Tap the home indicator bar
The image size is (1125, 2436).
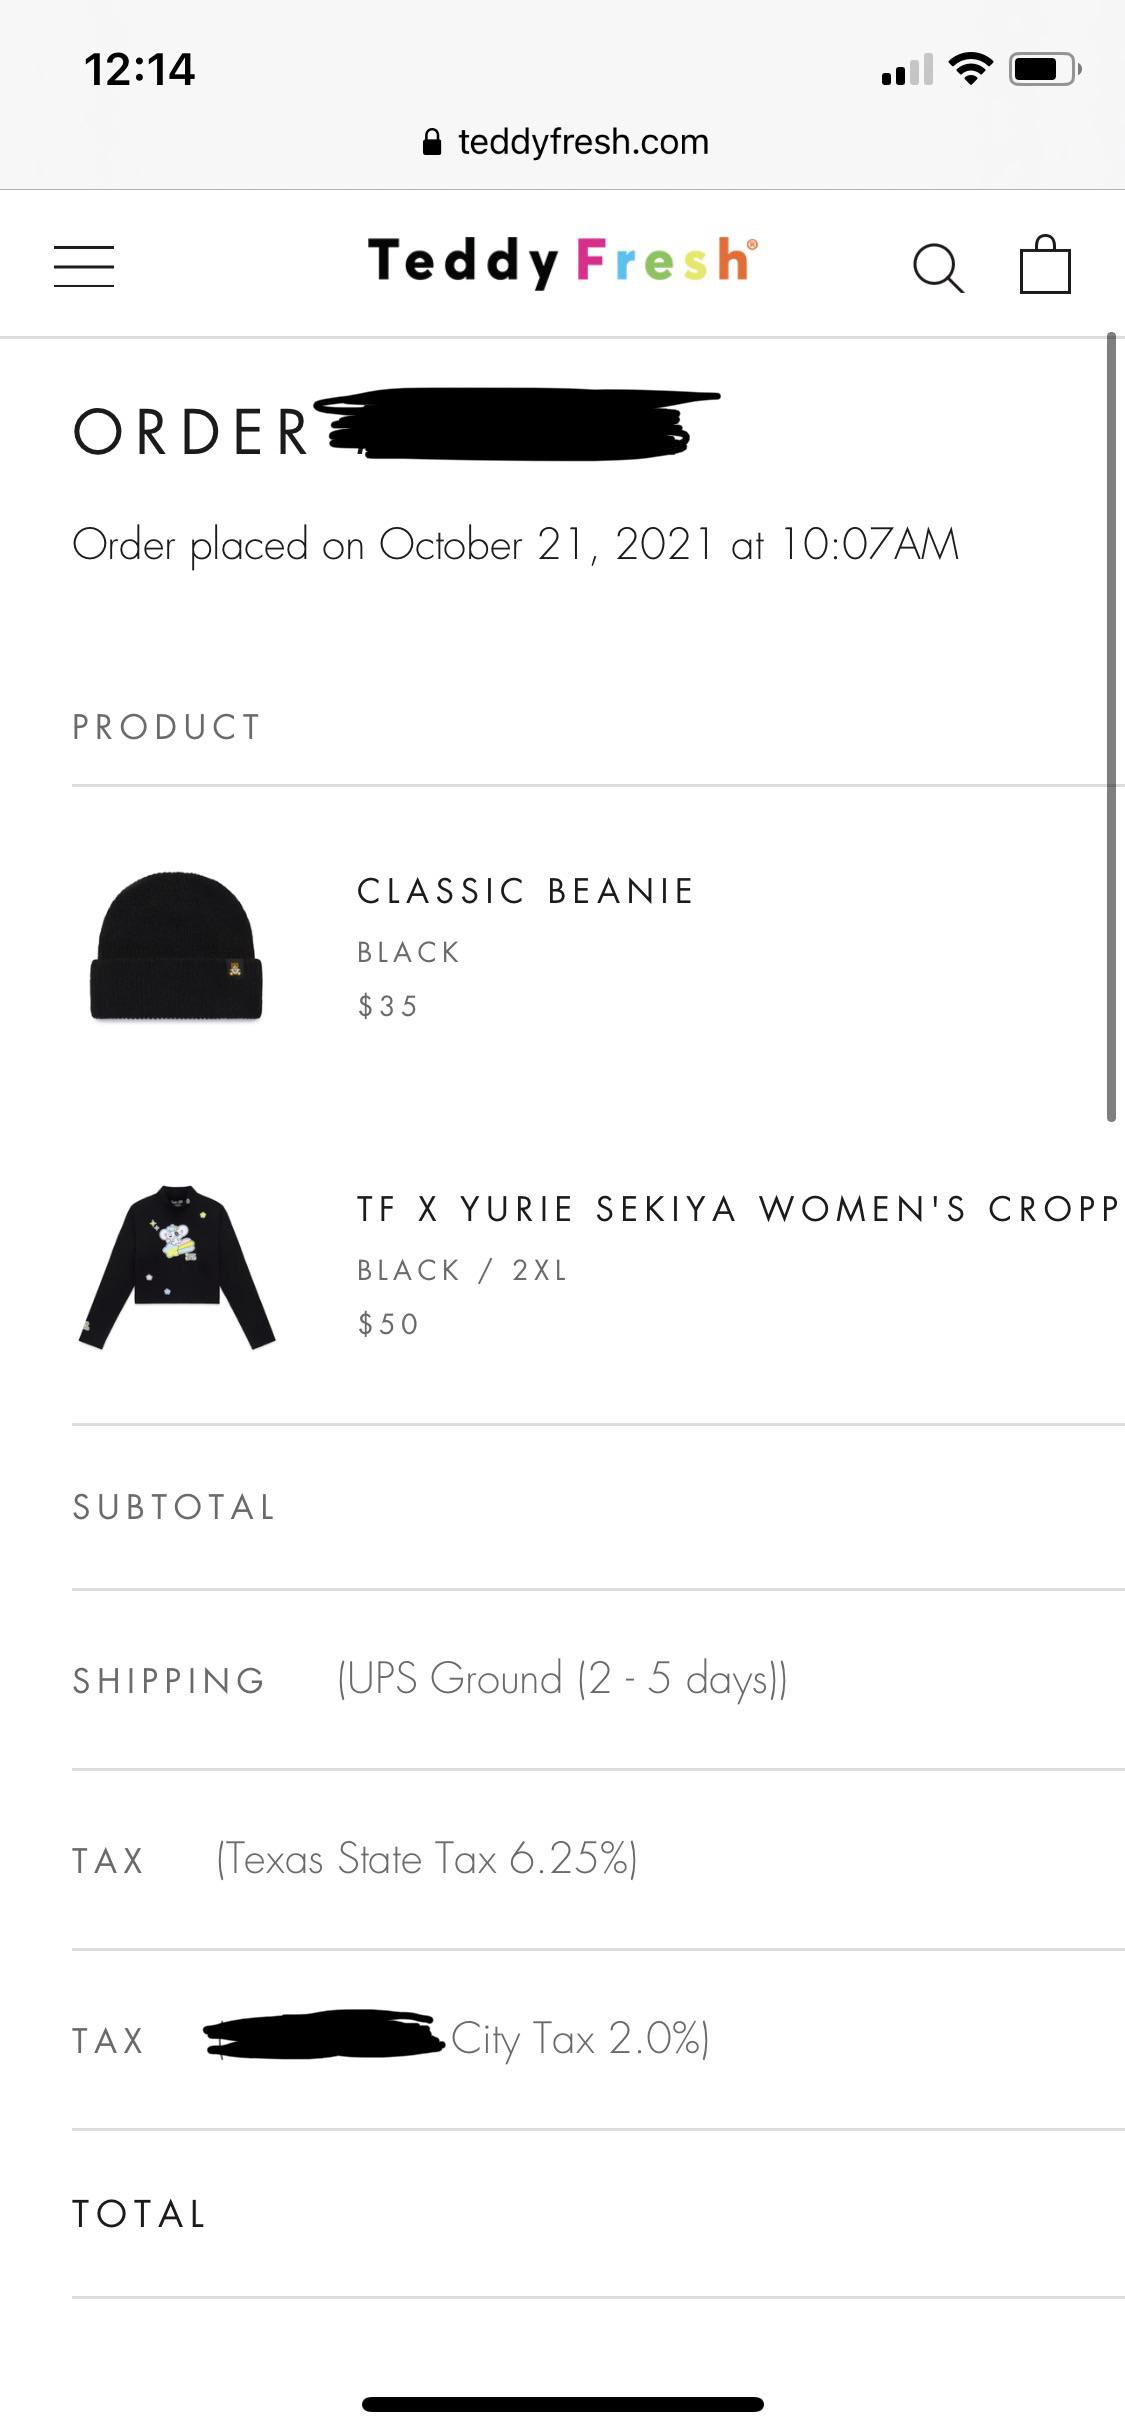pyautogui.click(x=562, y=2404)
